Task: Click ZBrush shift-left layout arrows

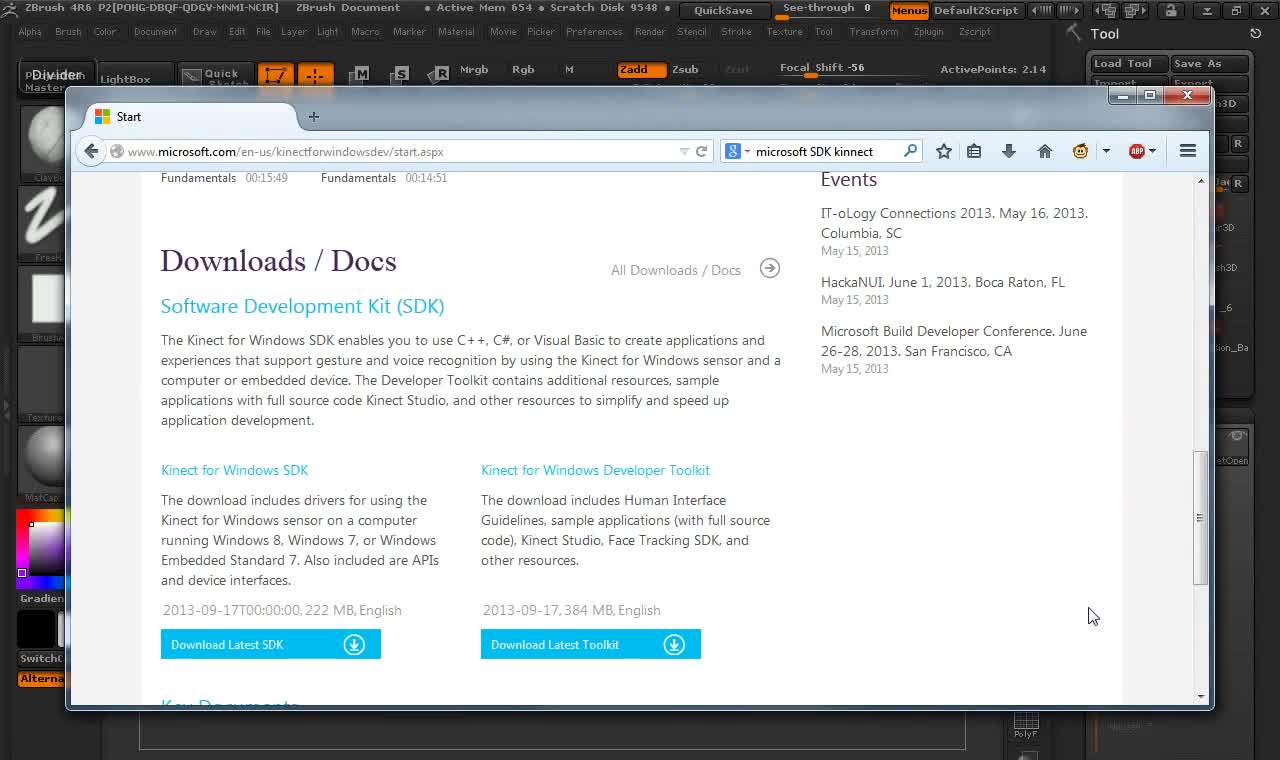Action: tap(1042, 11)
